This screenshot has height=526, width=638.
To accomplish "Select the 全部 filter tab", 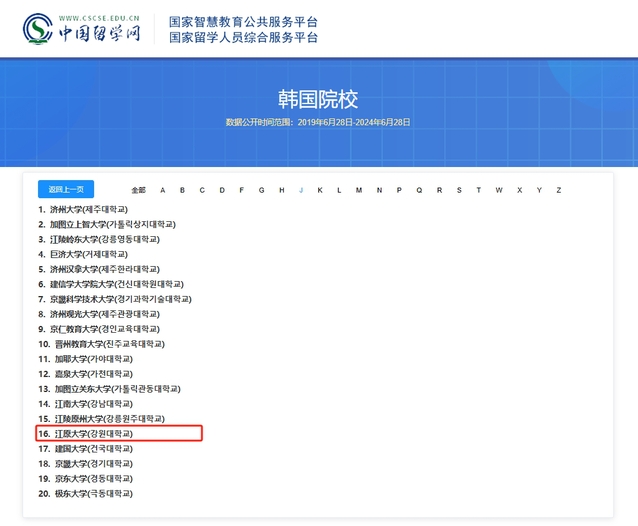I will (x=138, y=190).
